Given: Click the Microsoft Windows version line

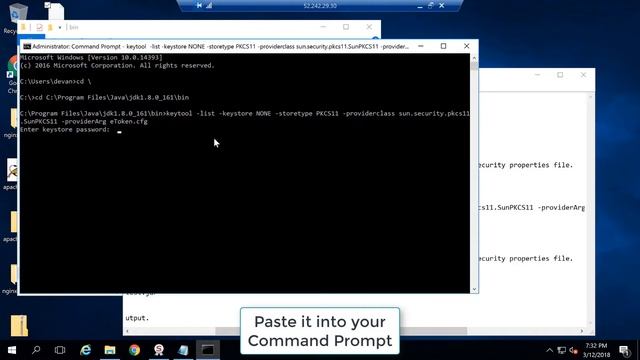Looking at the screenshot, I should 91,58.
